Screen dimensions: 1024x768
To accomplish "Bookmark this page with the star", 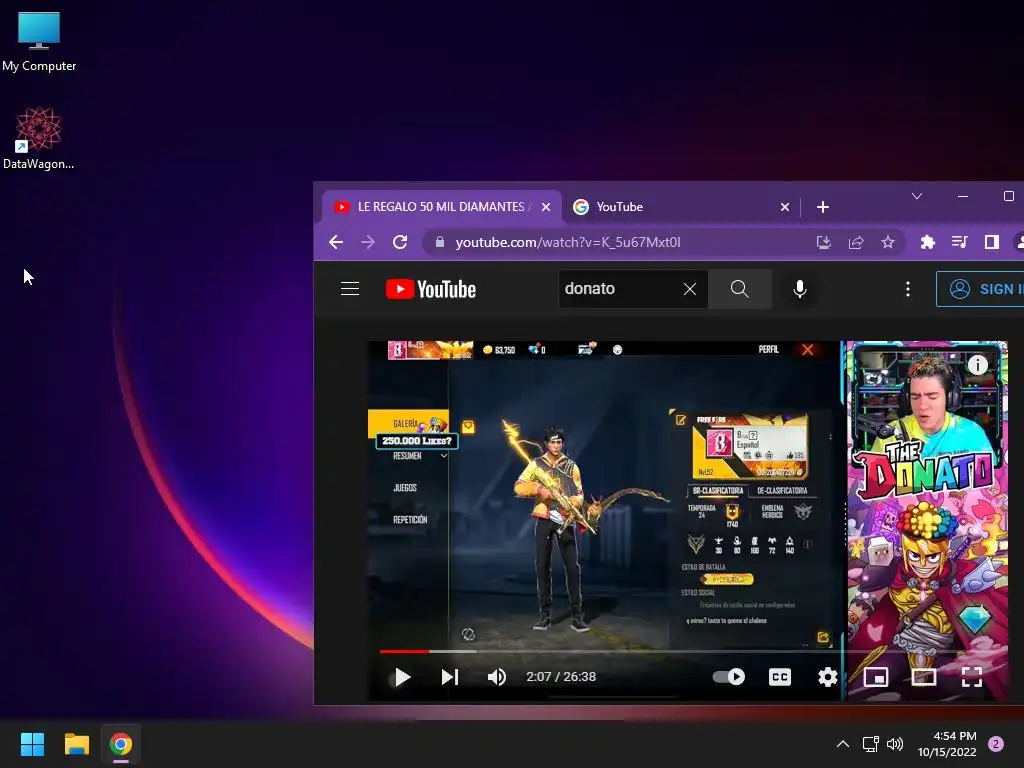I will [888, 242].
